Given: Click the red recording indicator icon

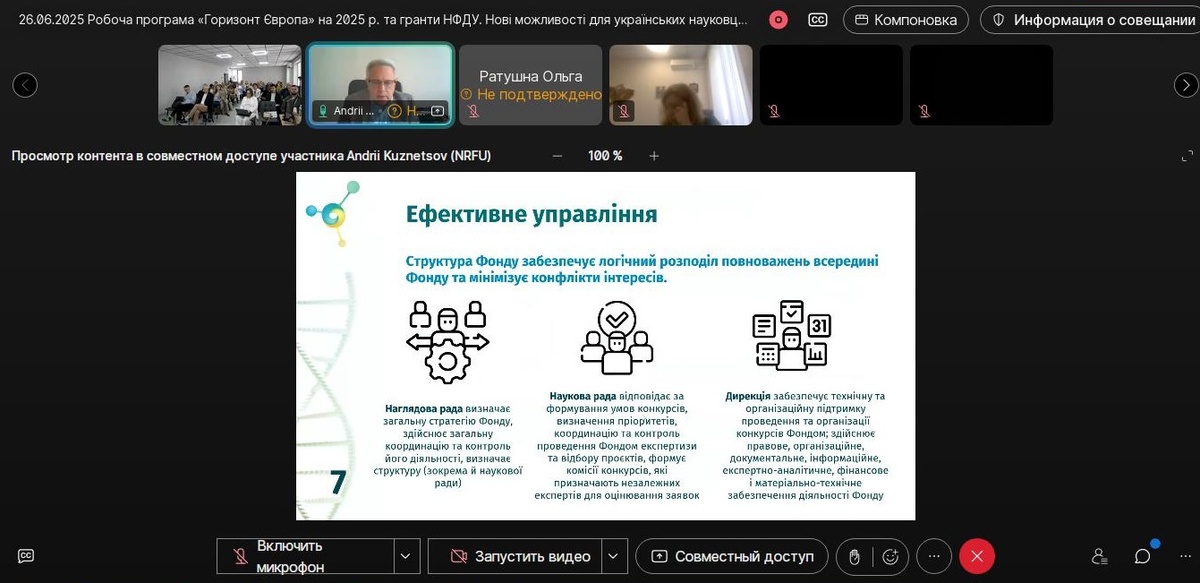Looking at the screenshot, I should (779, 20).
